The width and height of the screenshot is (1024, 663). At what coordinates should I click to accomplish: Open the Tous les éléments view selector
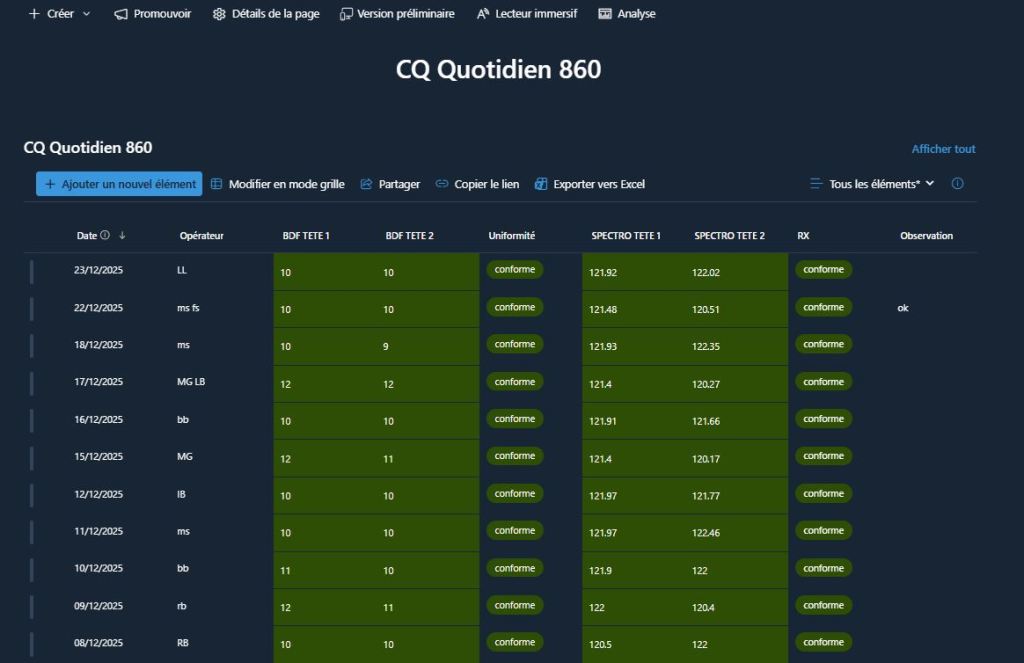point(872,184)
